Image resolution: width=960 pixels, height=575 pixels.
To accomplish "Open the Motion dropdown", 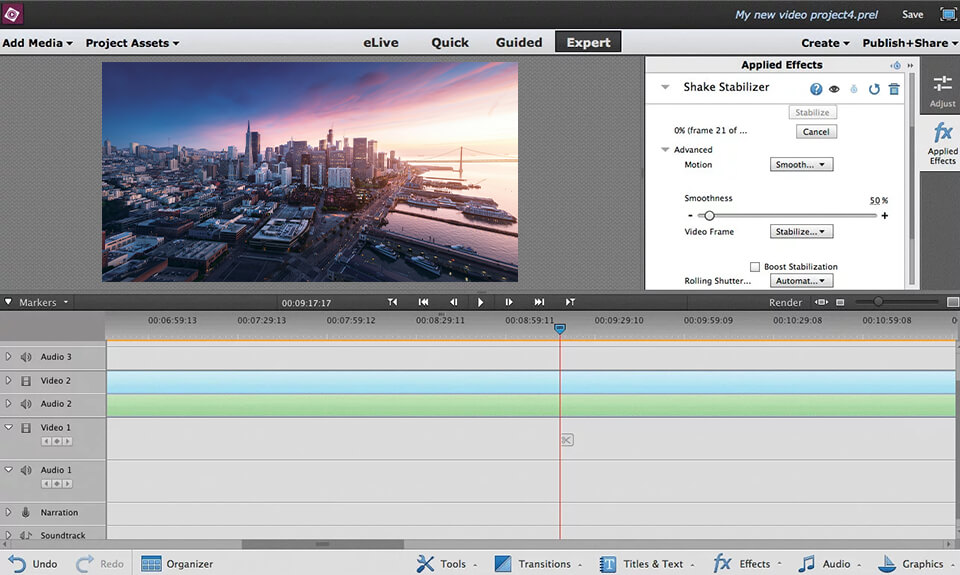I will coord(801,165).
